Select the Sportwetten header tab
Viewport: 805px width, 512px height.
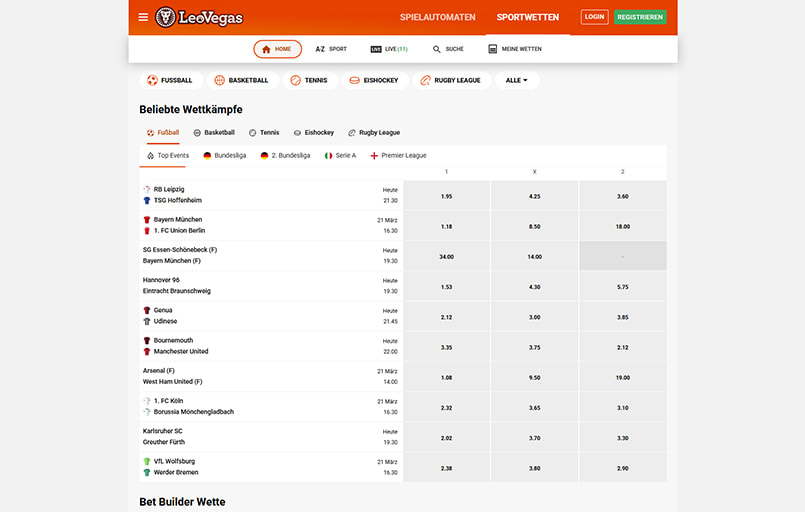tap(527, 17)
